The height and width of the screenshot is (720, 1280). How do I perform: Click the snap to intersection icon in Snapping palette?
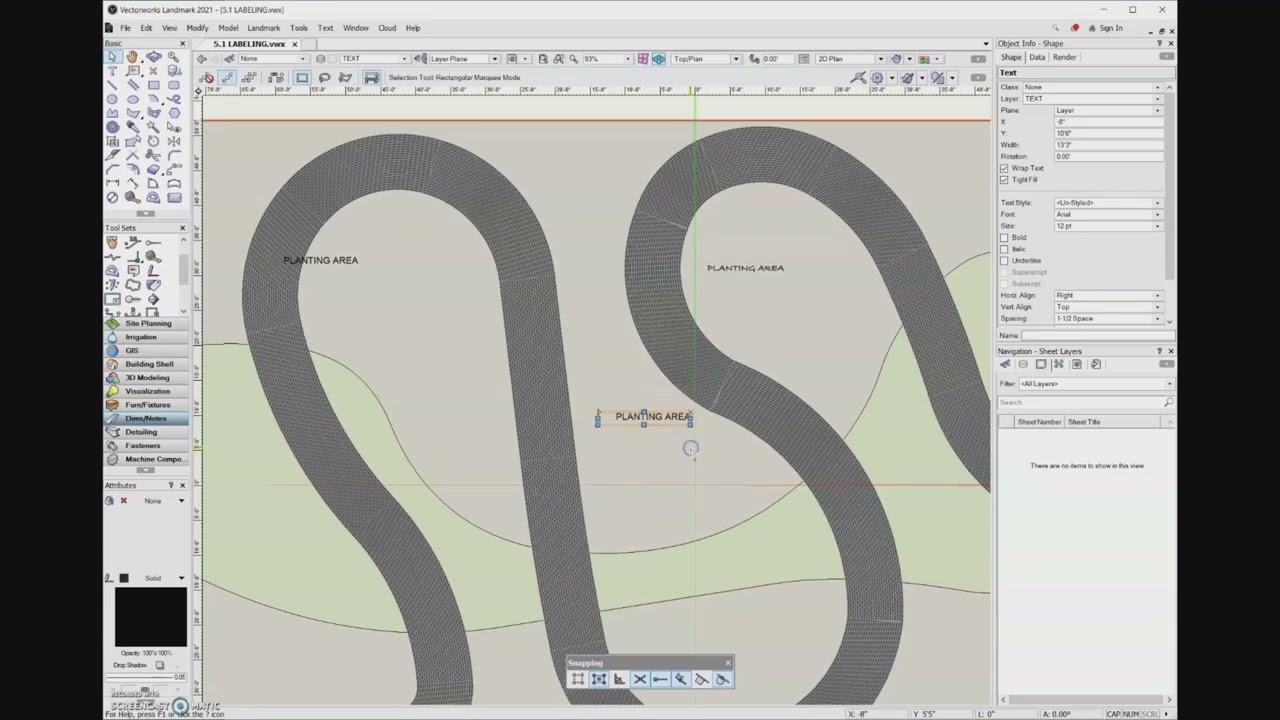coord(640,679)
